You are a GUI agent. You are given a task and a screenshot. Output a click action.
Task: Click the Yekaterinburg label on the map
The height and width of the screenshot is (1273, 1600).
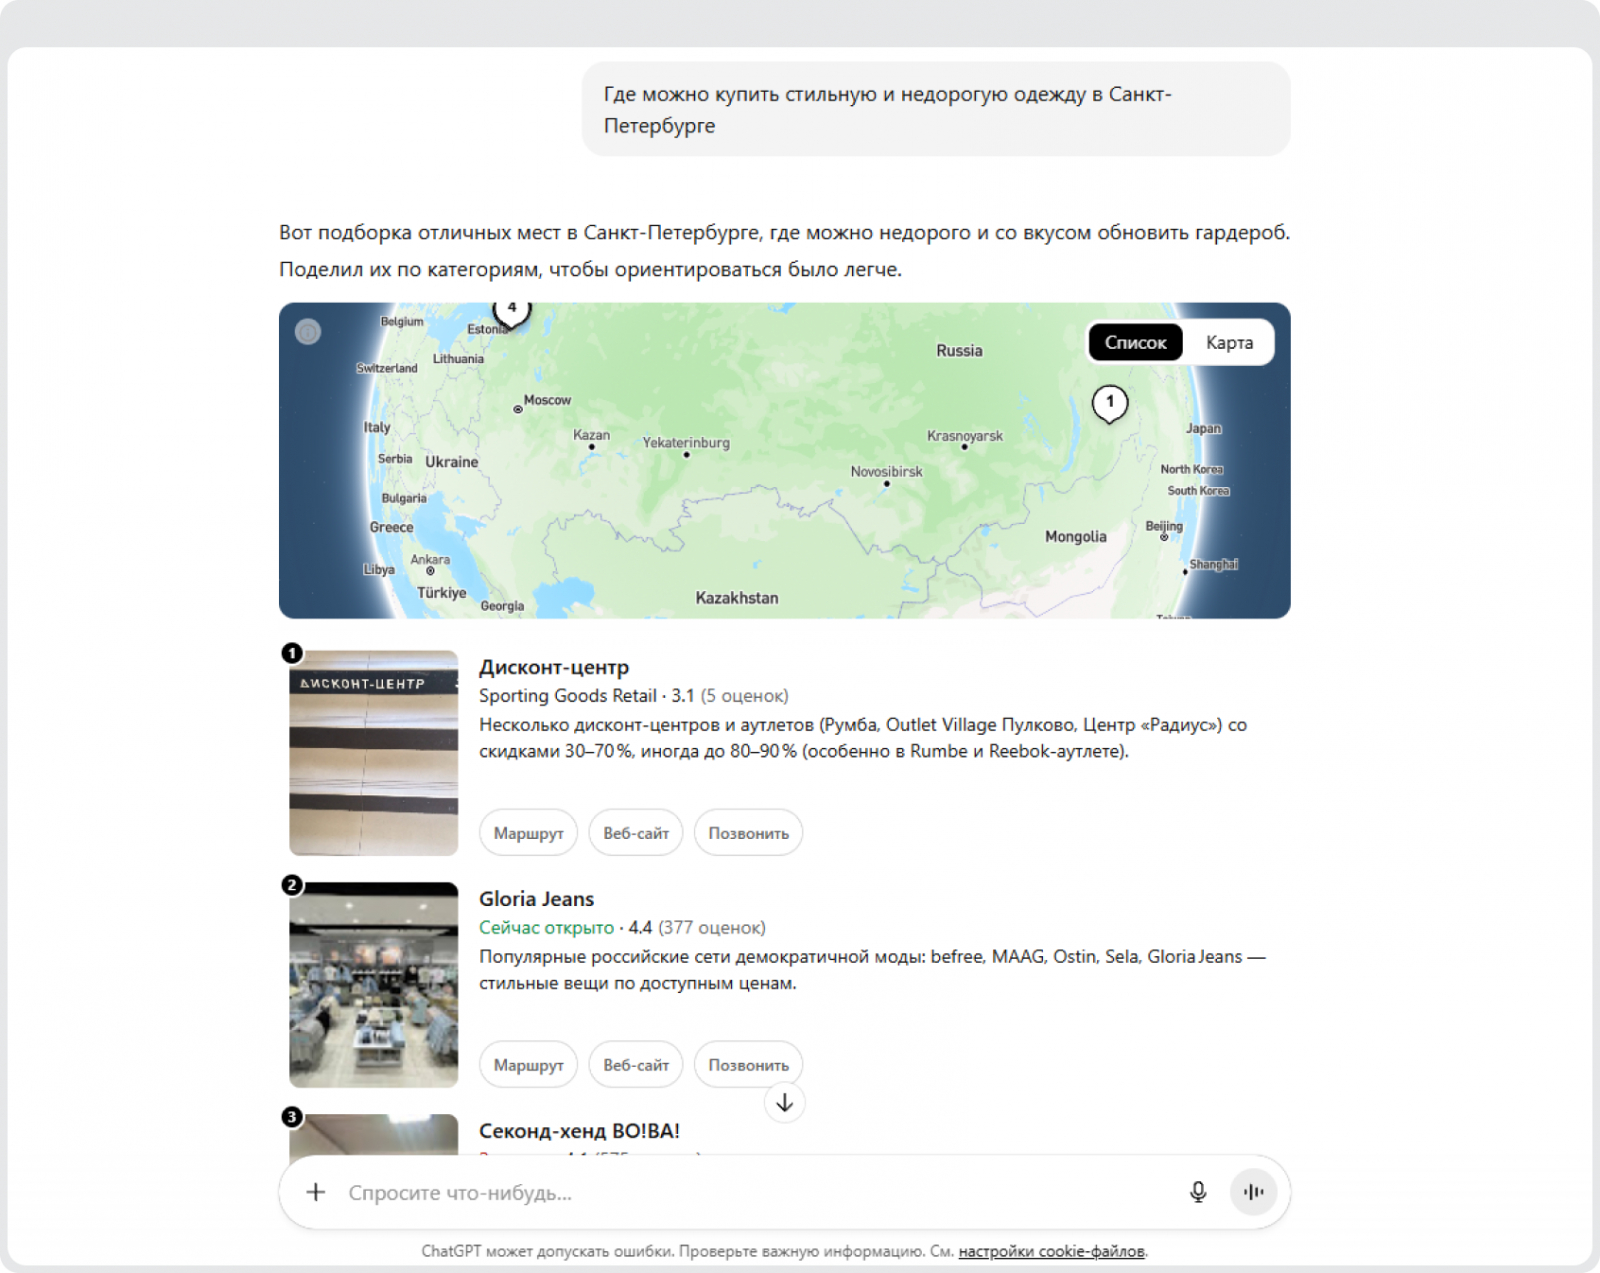tap(686, 443)
